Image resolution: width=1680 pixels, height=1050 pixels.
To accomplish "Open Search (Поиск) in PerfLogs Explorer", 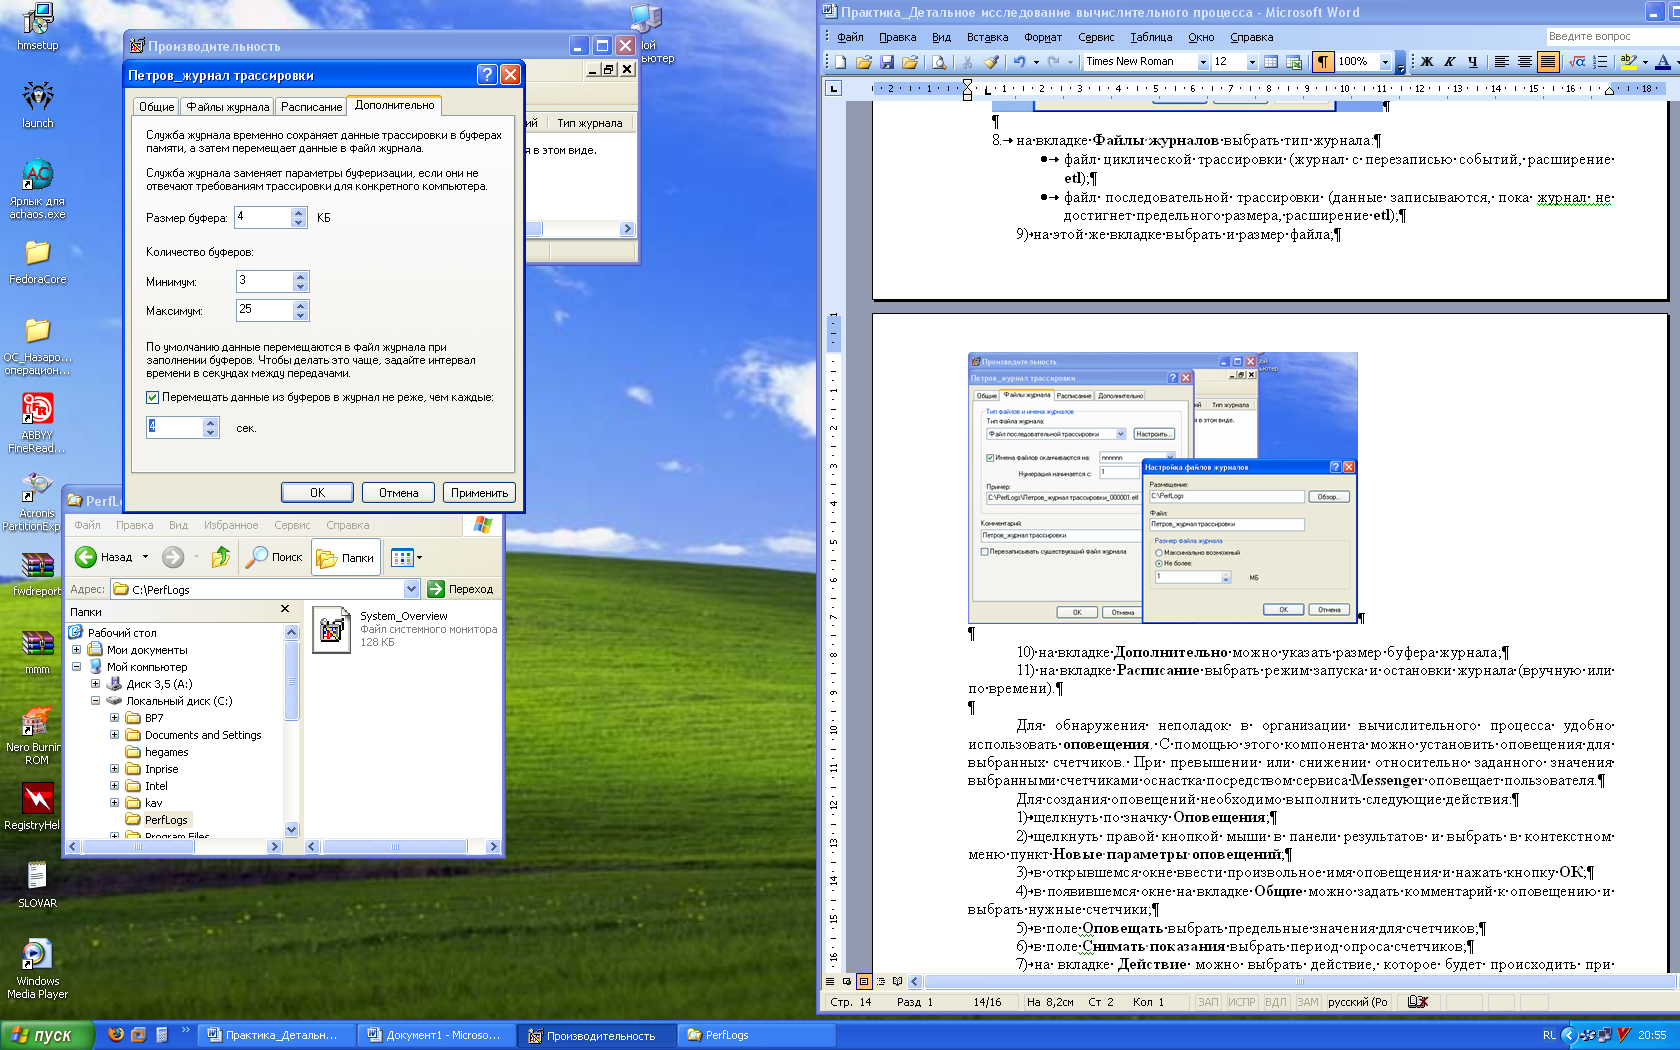I will point(274,557).
